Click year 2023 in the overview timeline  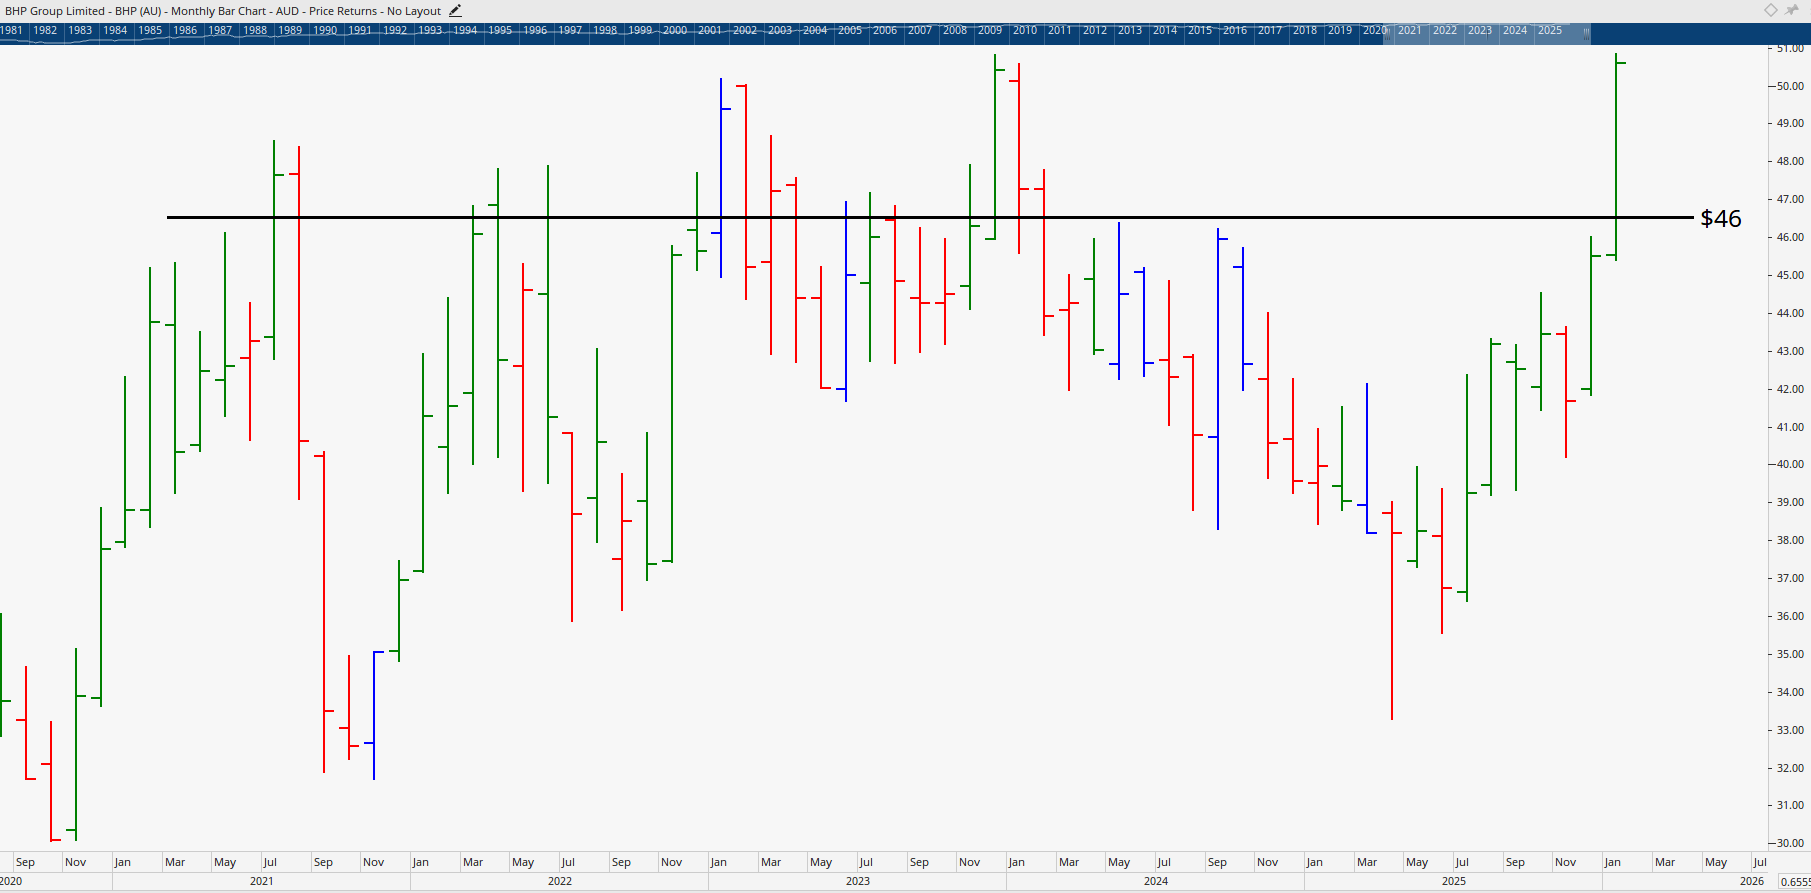pos(1480,30)
